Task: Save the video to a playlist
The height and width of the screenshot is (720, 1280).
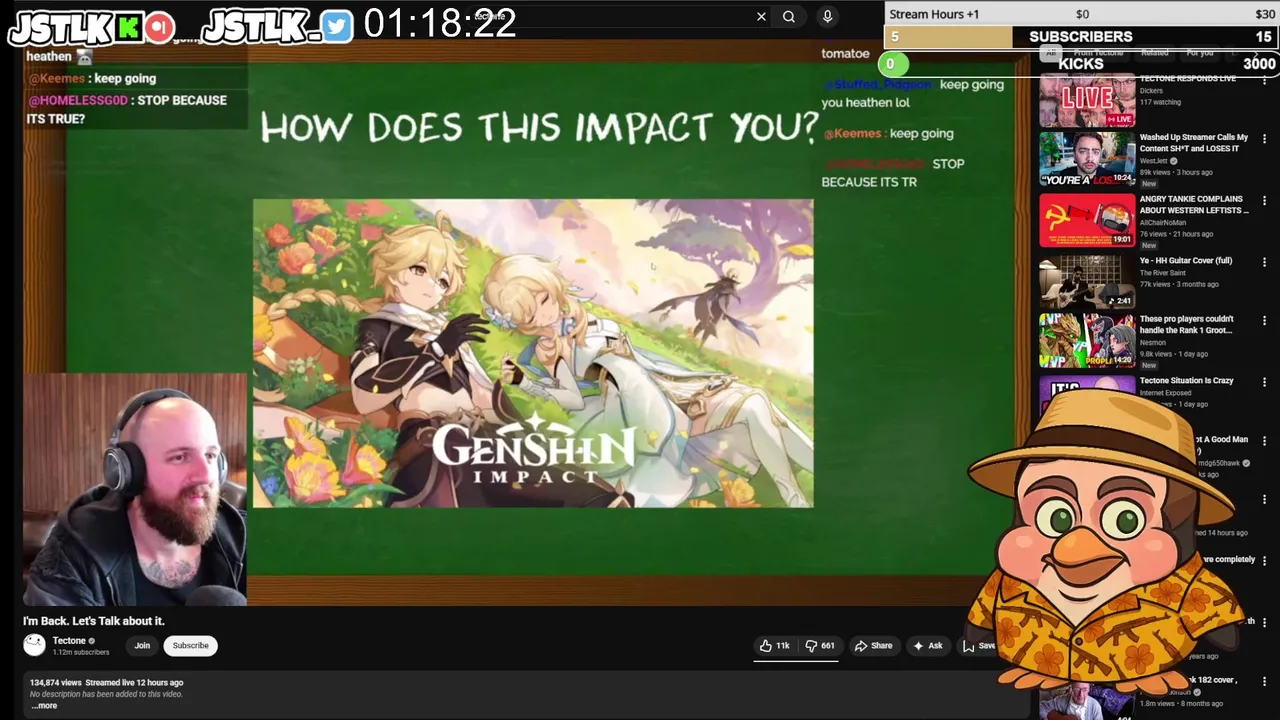Action: click(979, 646)
